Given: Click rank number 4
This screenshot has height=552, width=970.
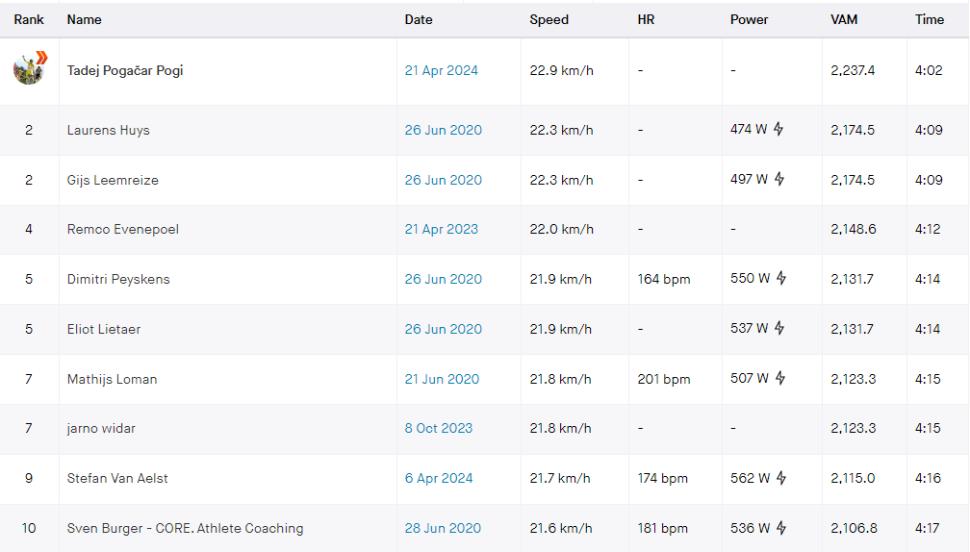Looking at the screenshot, I should [28, 229].
